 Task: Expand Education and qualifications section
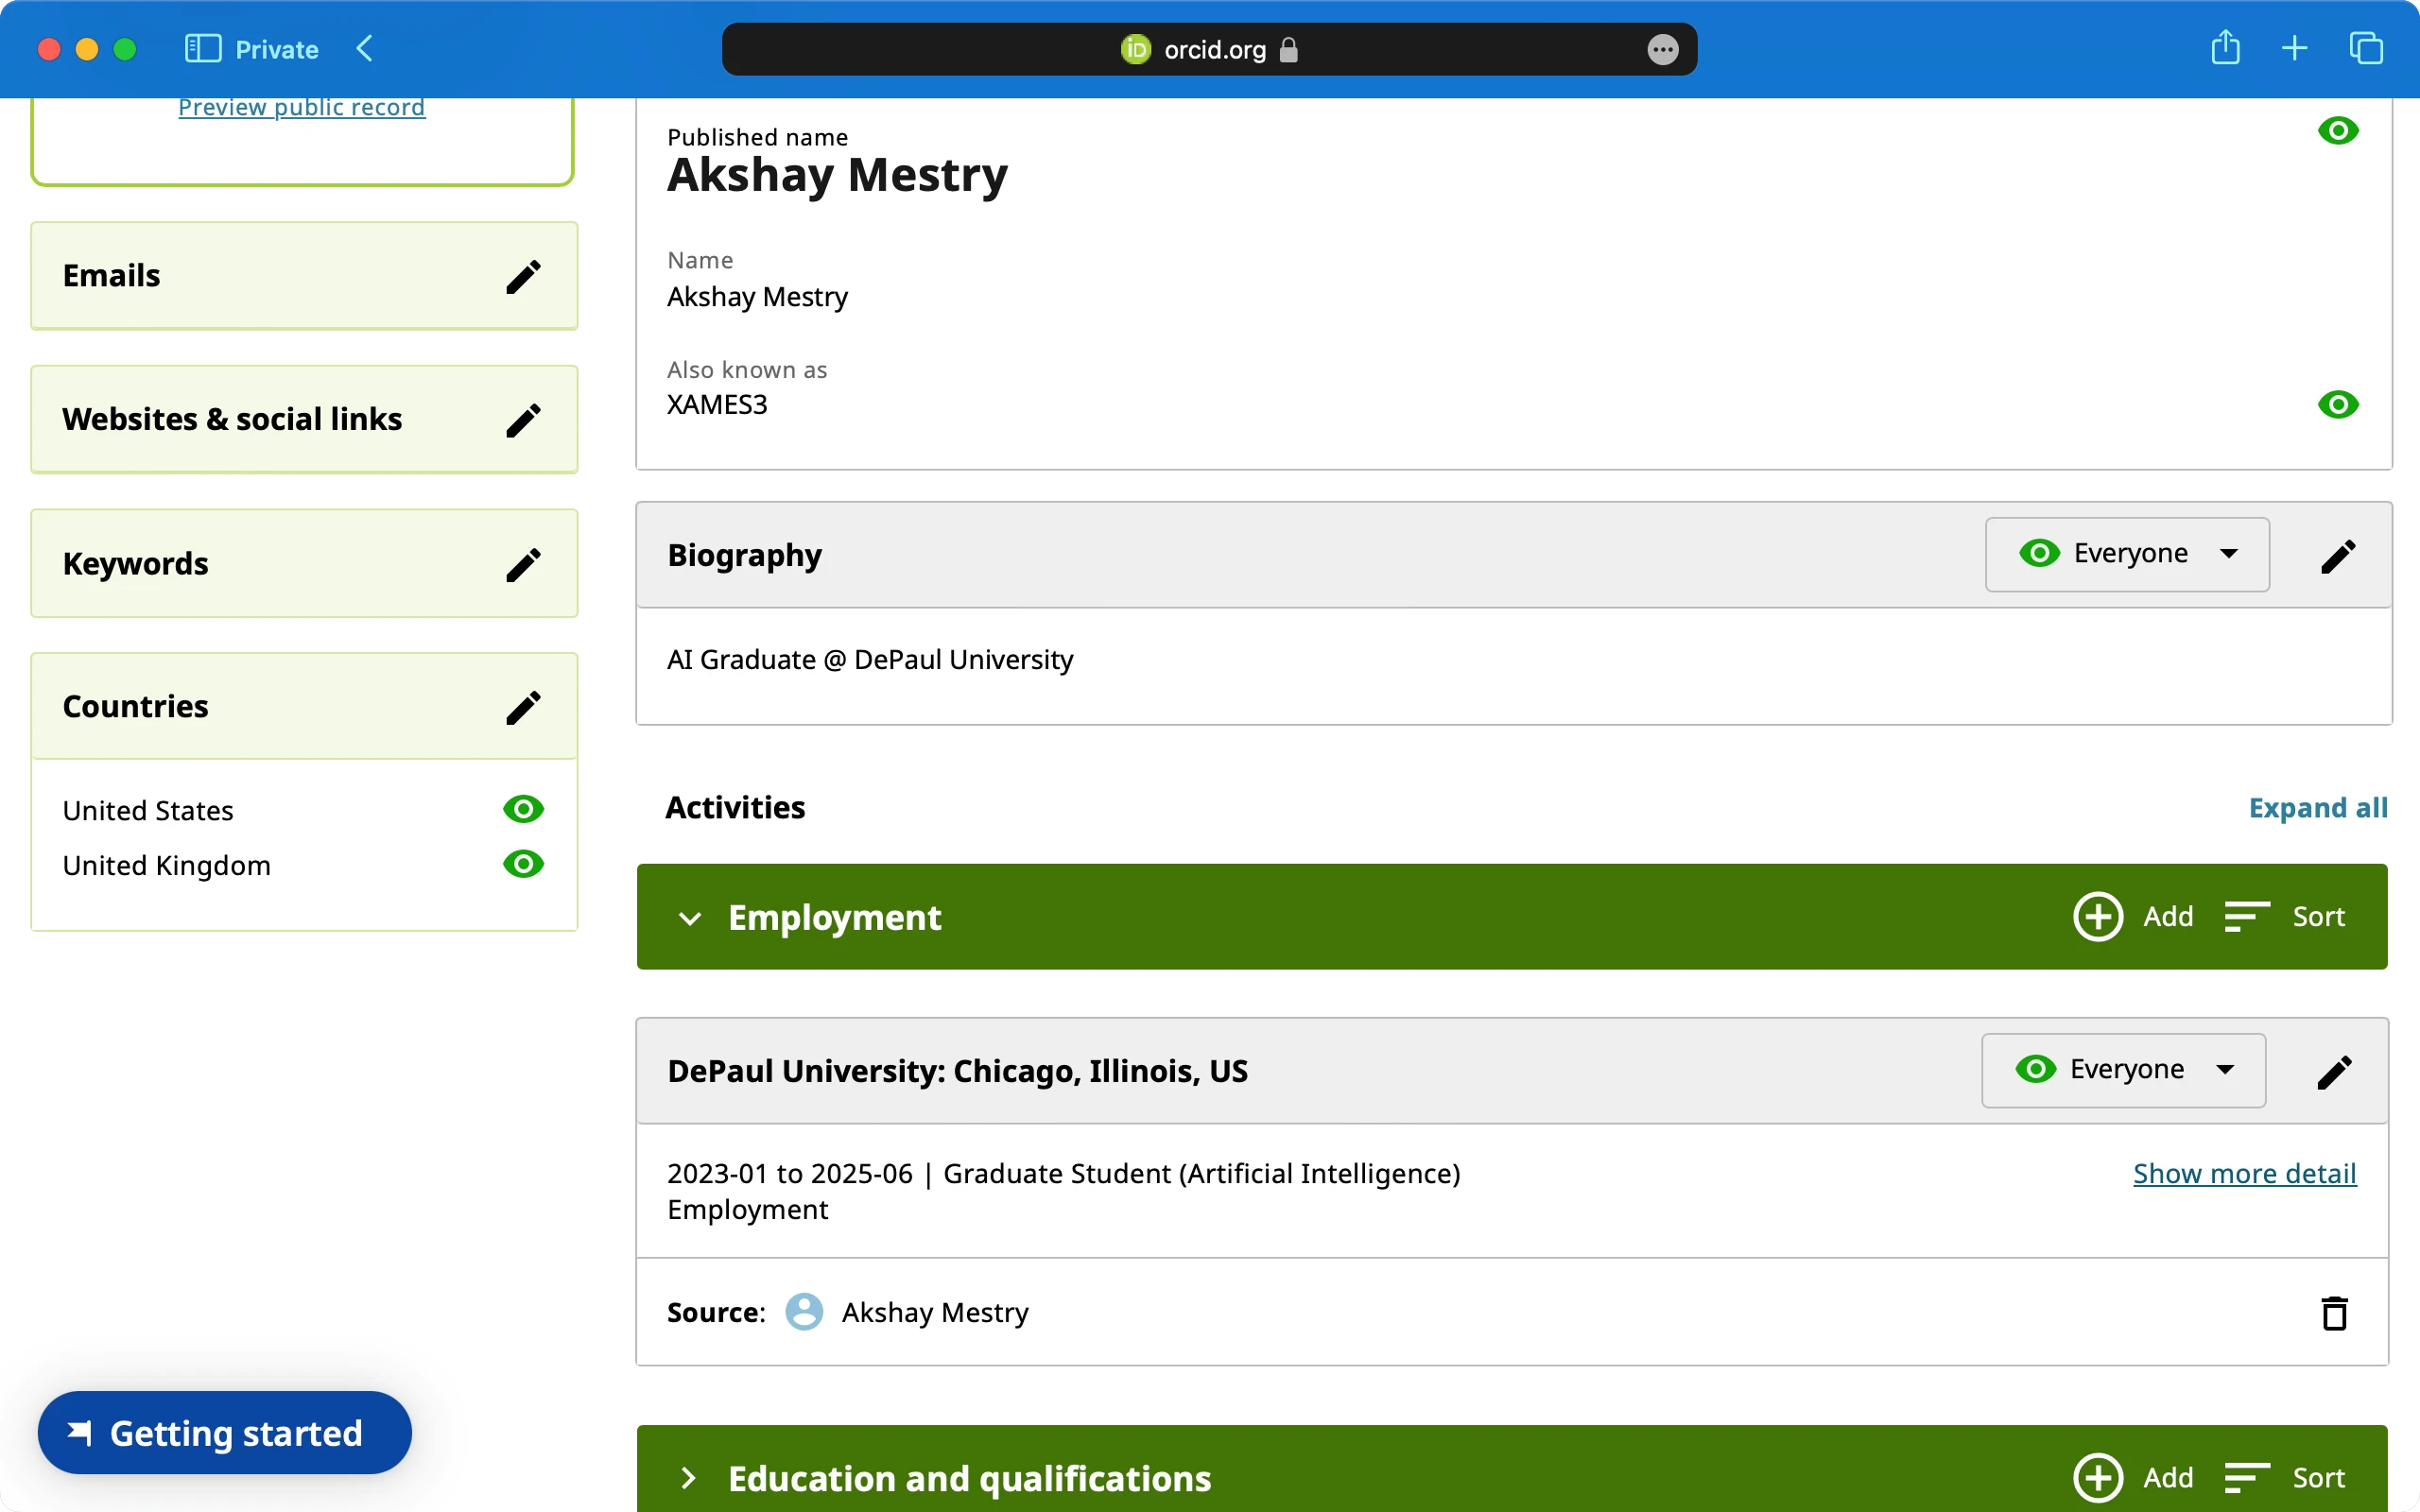pyautogui.click(x=689, y=1478)
